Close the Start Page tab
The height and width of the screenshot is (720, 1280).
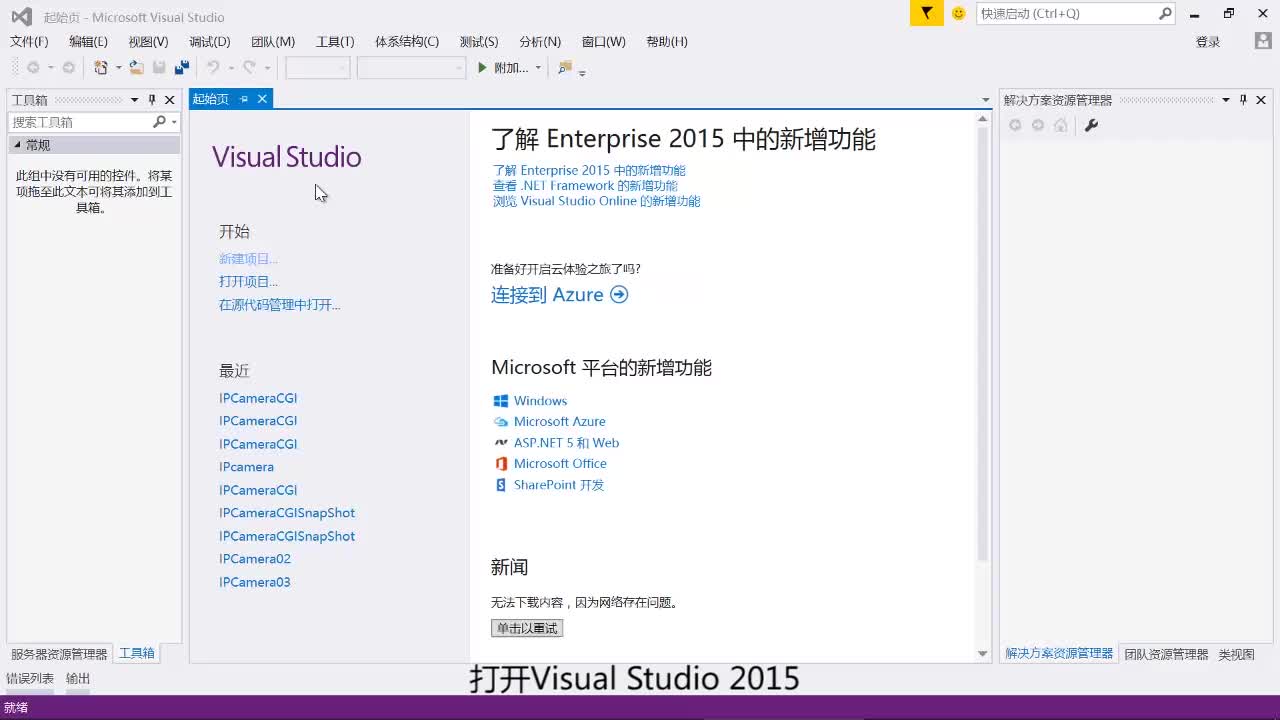262,99
